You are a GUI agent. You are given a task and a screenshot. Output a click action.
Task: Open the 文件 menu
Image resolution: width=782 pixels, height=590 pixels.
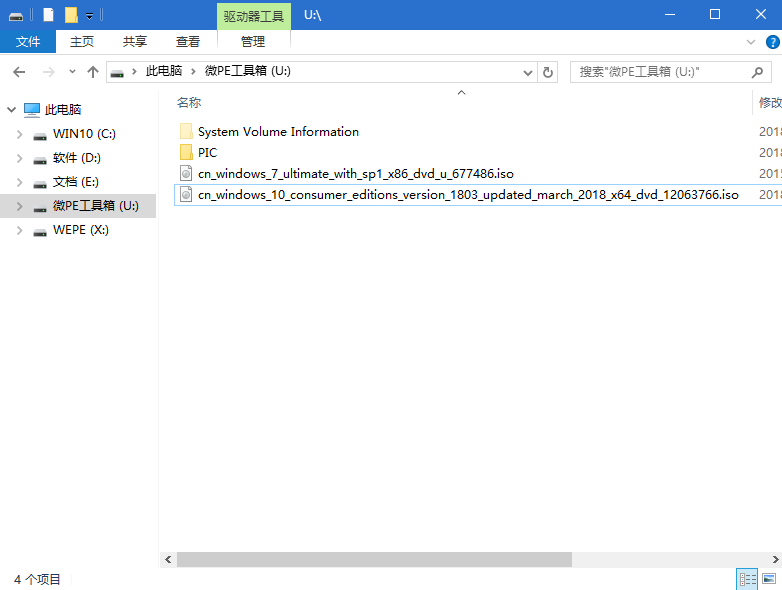(28, 41)
